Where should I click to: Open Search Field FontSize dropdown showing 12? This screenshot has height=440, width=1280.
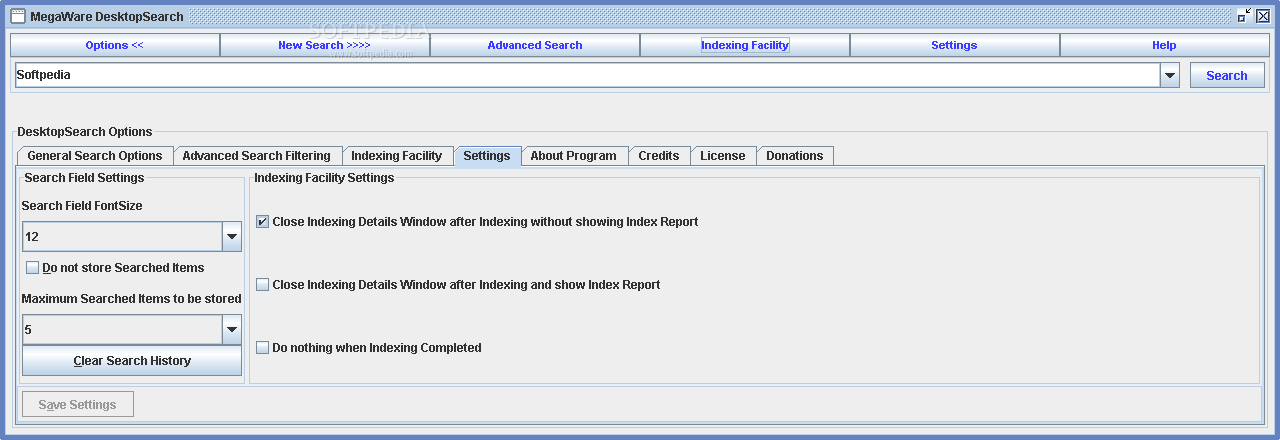click(132, 237)
